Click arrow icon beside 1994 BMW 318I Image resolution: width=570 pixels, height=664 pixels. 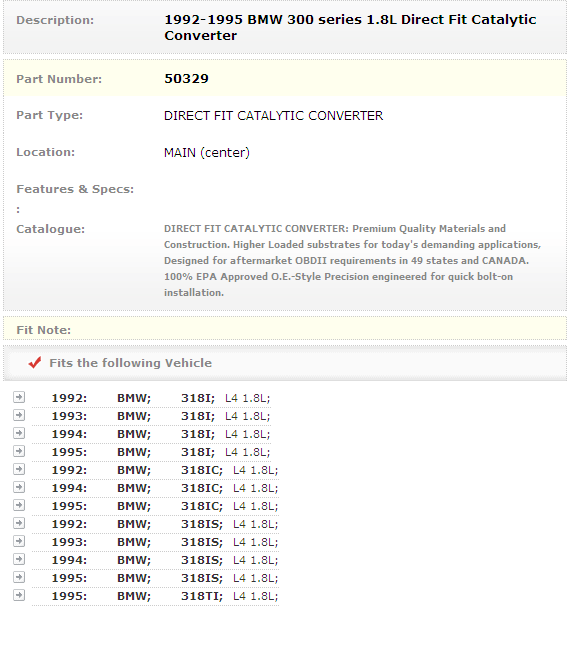coord(19,433)
